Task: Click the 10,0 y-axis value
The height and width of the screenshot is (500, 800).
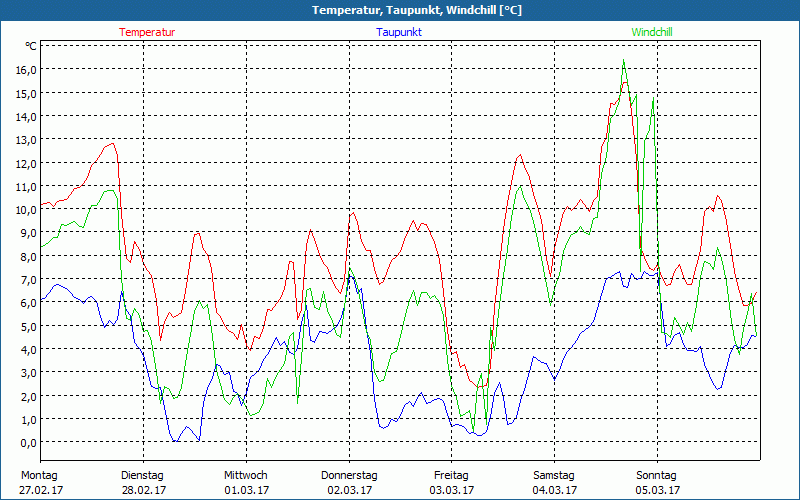Action: [x=25, y=209]
